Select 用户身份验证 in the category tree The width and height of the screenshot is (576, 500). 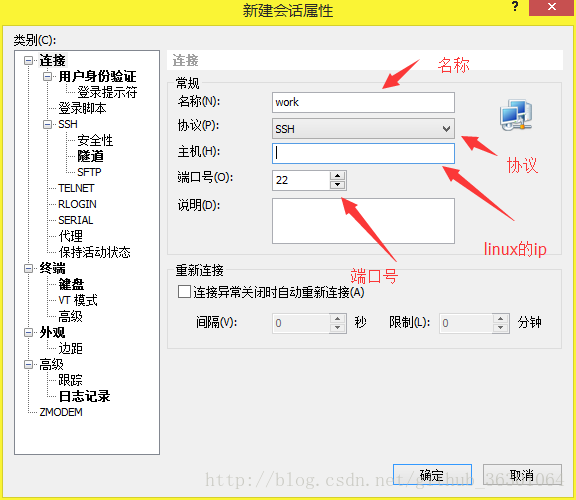(97, 76)
